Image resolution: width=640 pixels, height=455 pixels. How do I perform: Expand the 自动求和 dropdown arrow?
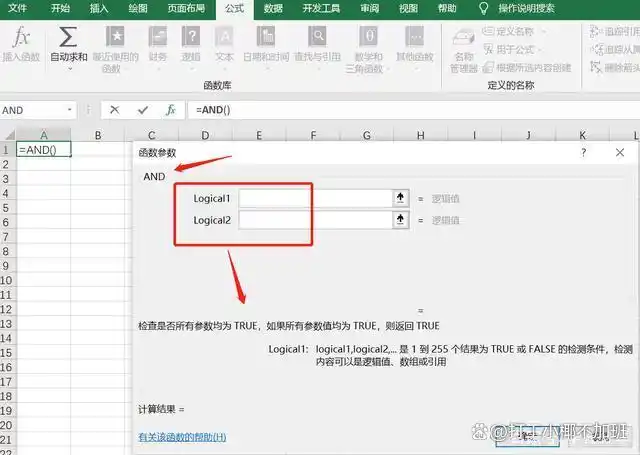click(x=69, y=69)
